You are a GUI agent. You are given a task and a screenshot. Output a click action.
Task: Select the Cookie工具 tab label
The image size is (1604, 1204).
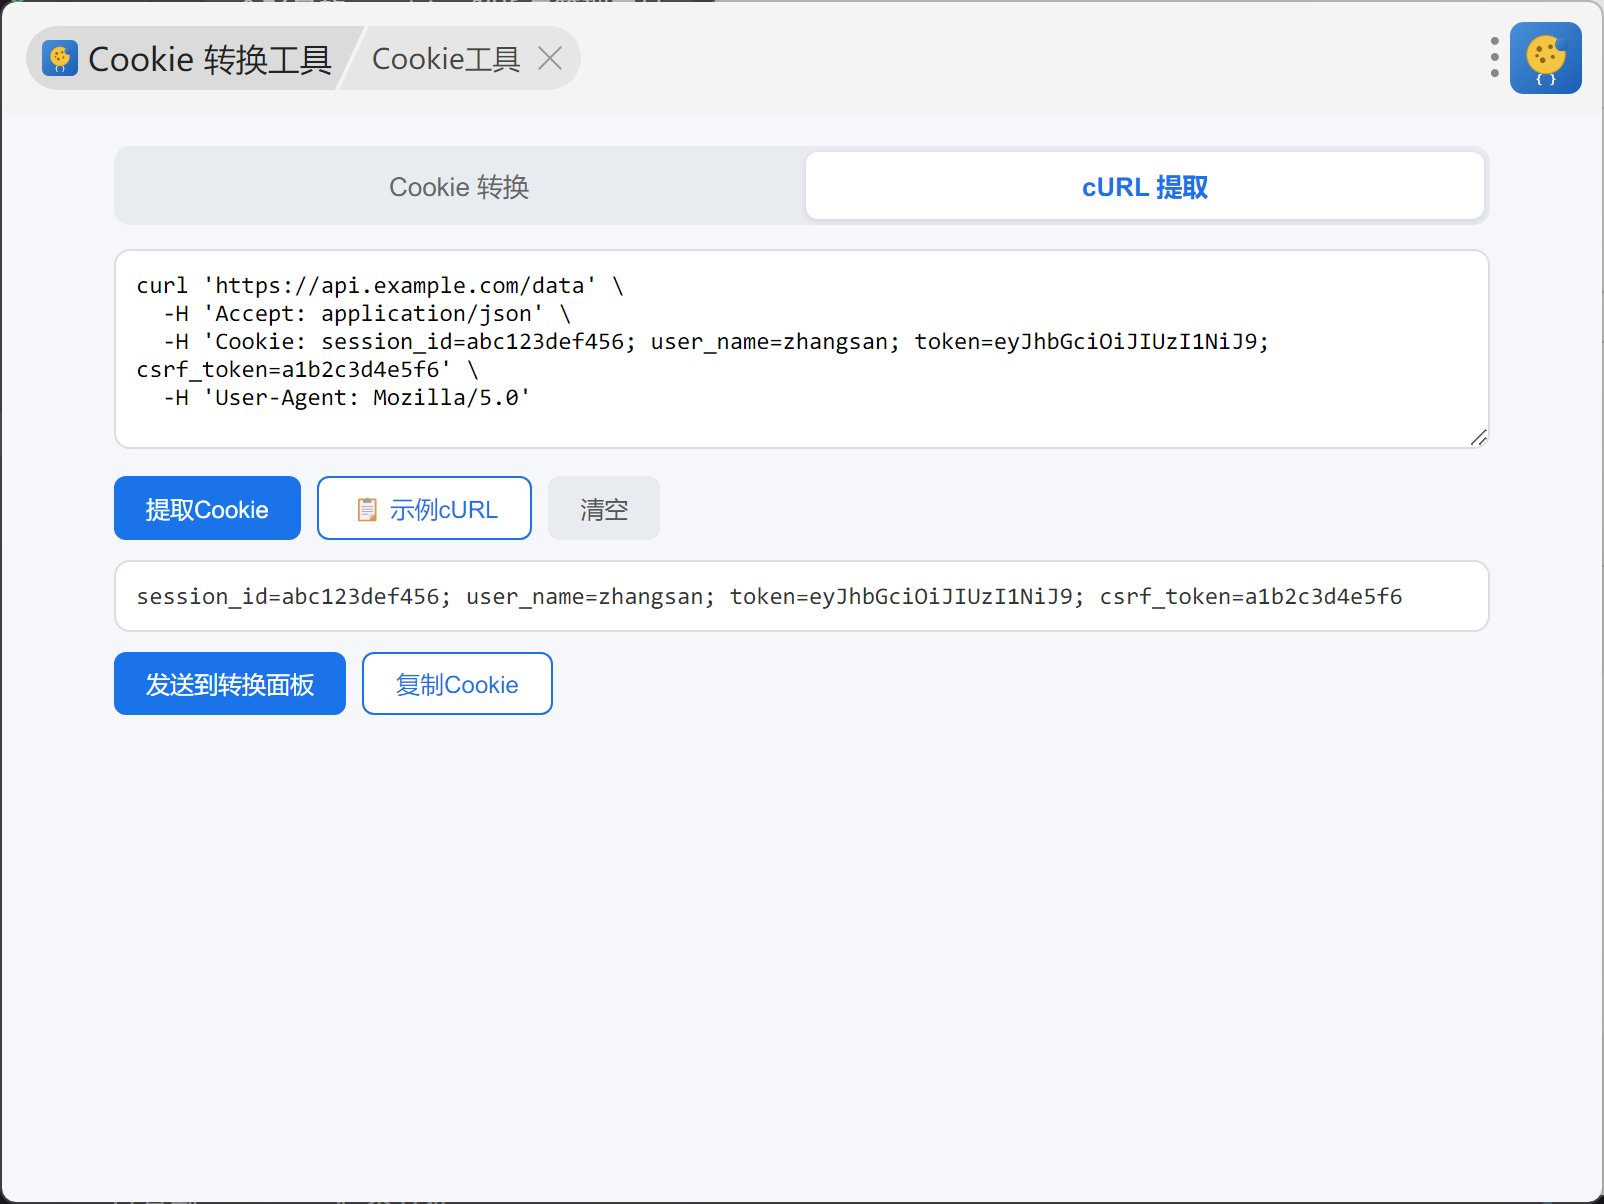pos(445,60)
